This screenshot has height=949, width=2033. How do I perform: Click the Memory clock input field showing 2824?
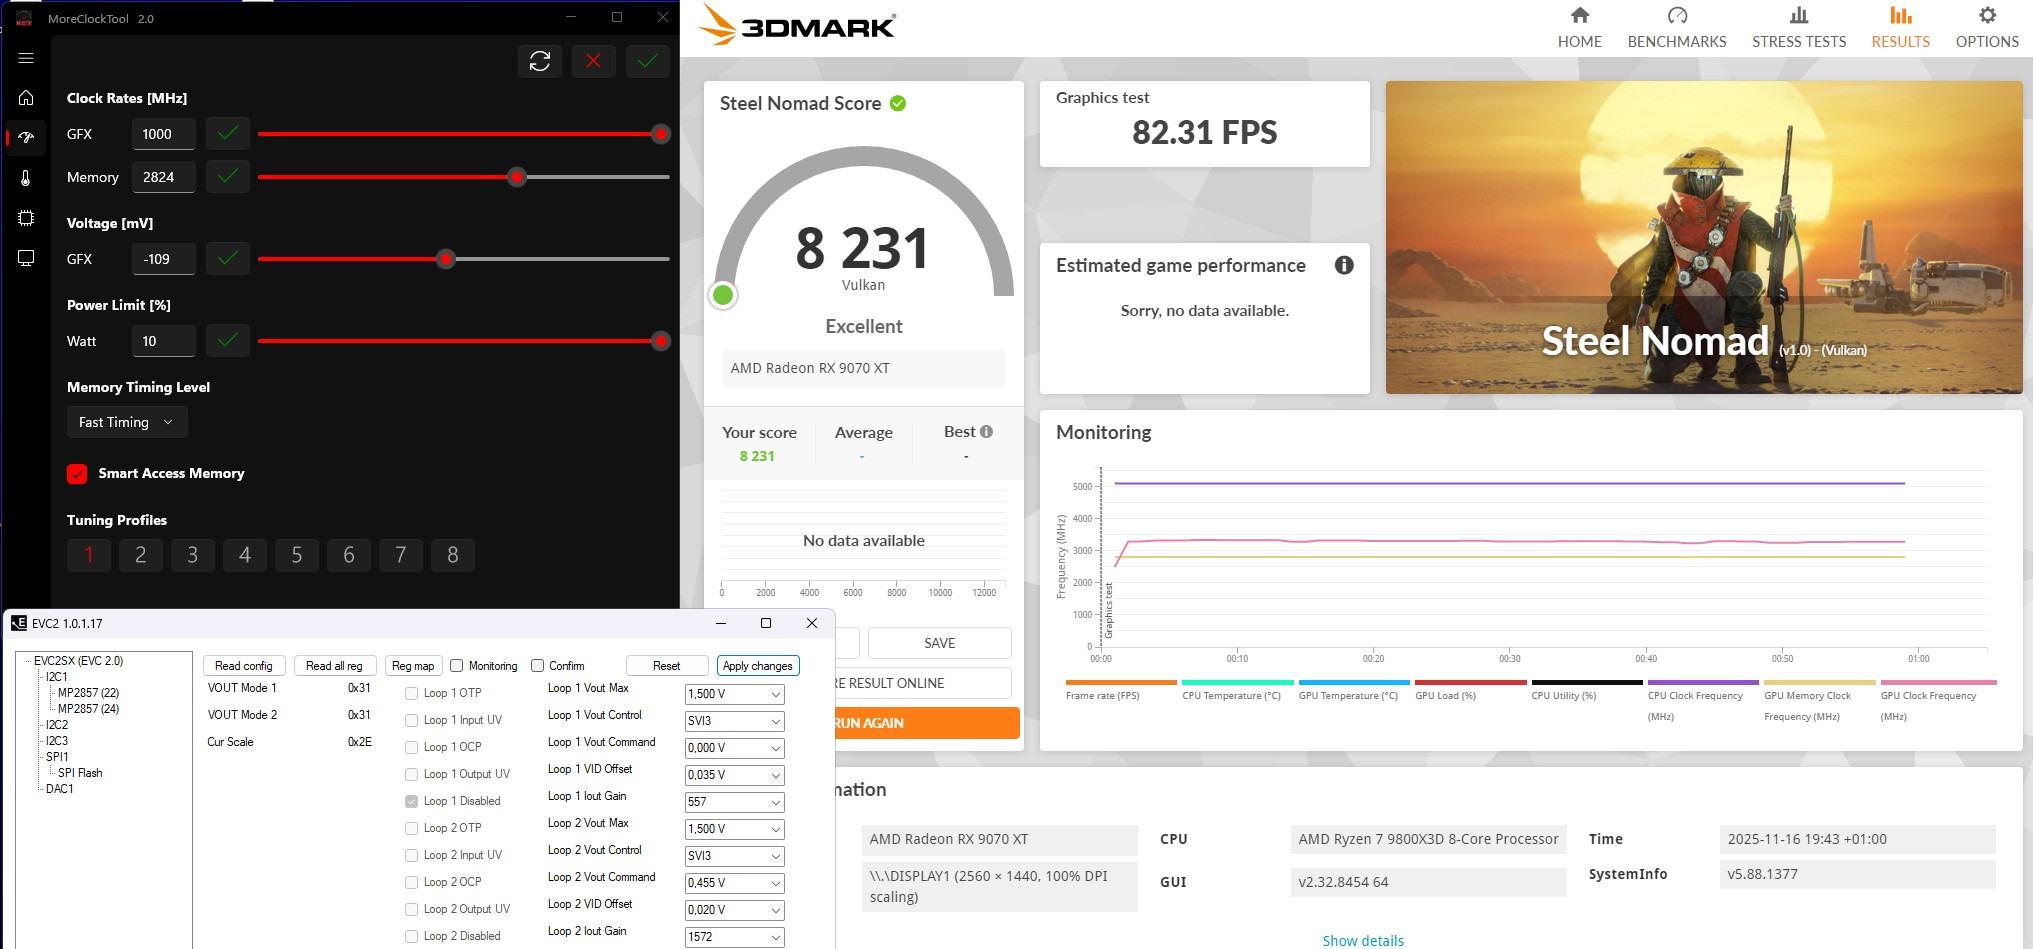(164, 177)
